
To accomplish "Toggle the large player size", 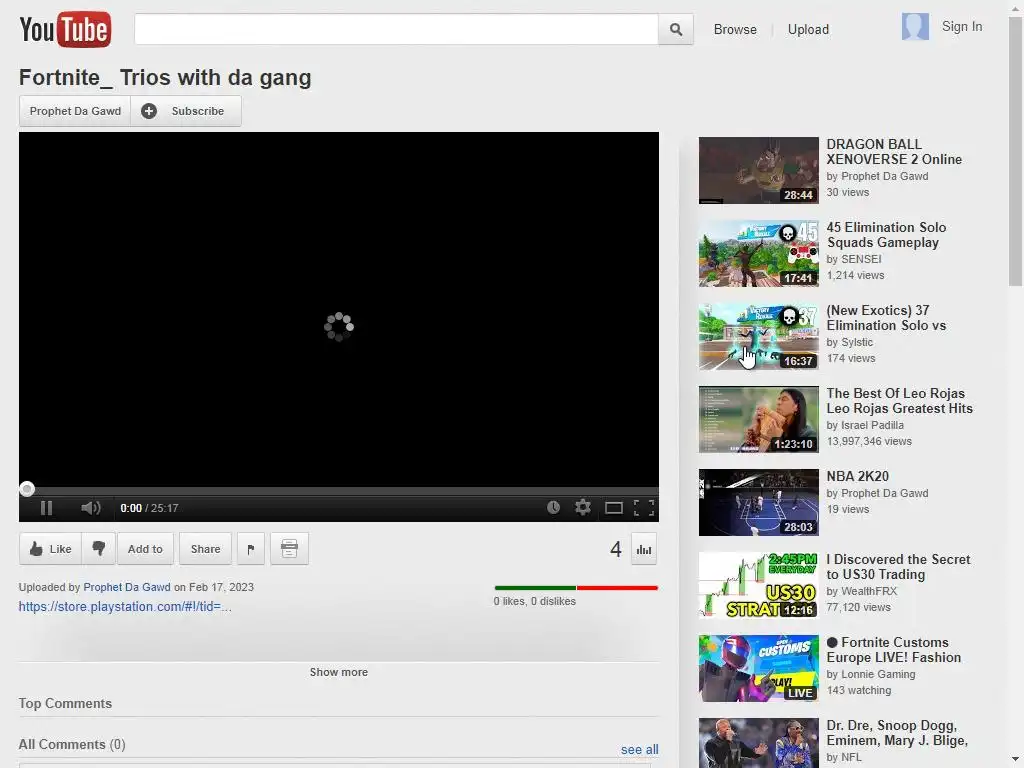I will coord(613,507).
